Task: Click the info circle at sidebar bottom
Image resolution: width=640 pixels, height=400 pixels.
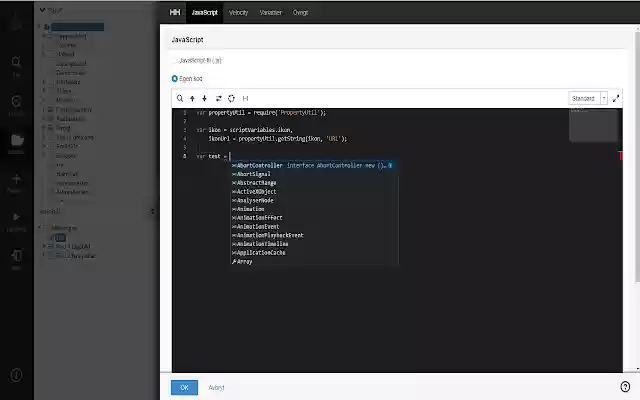Action: click(16, 375)
